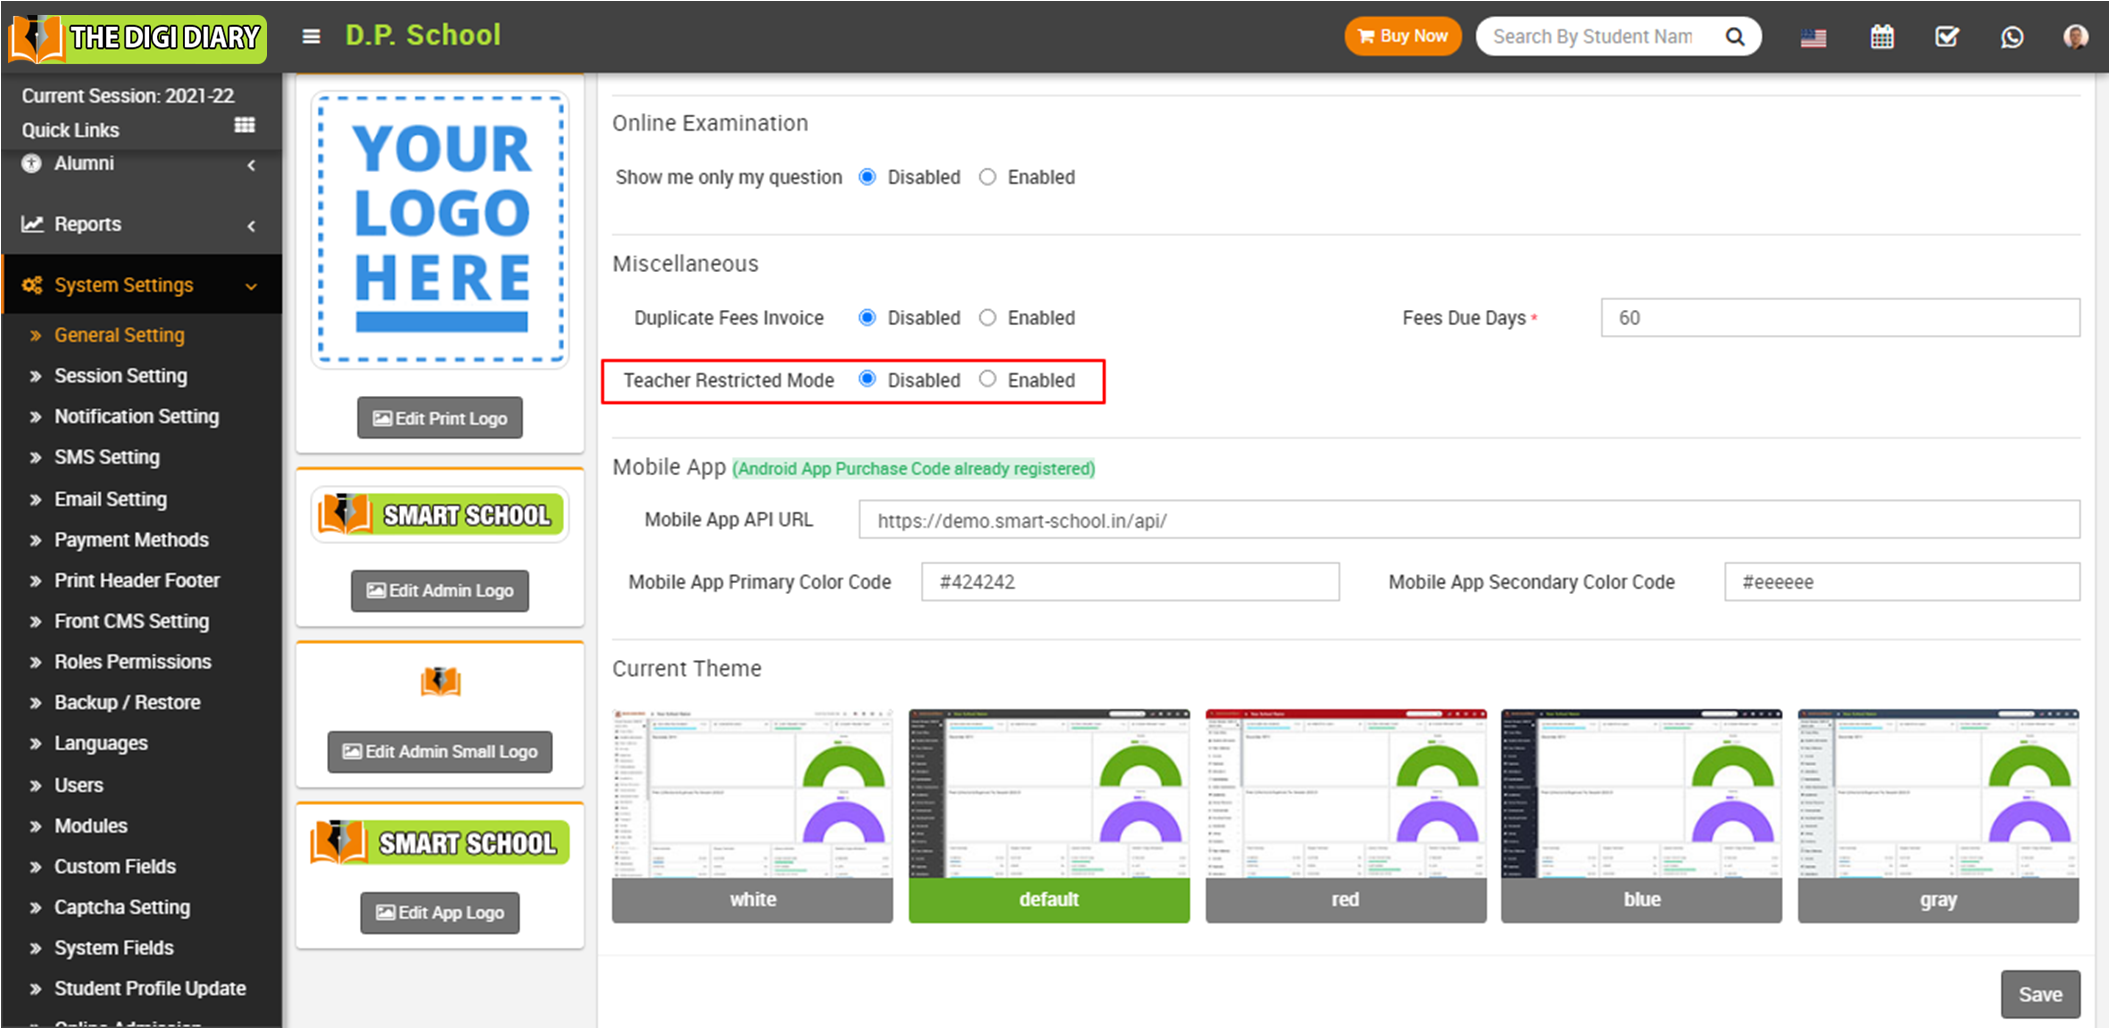Open the WhatsApp chat icon
Screen dimensions: 2110x1029
(2011, 37)
